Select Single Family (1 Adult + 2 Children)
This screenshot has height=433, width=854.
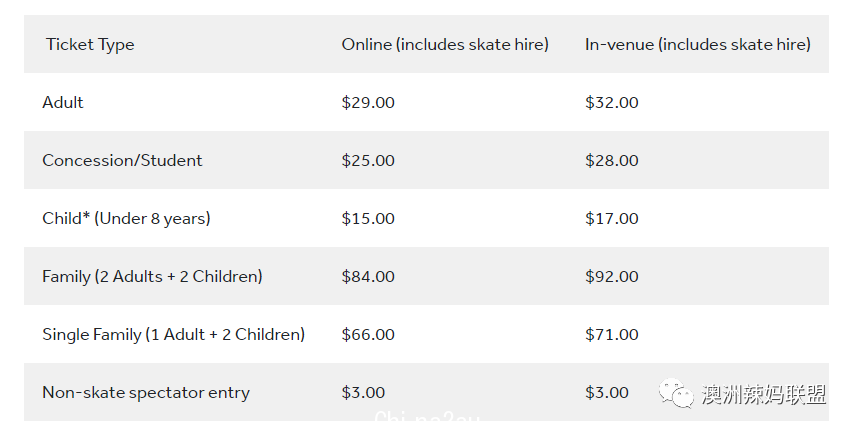pyautogui.click(x=174, y=334)
